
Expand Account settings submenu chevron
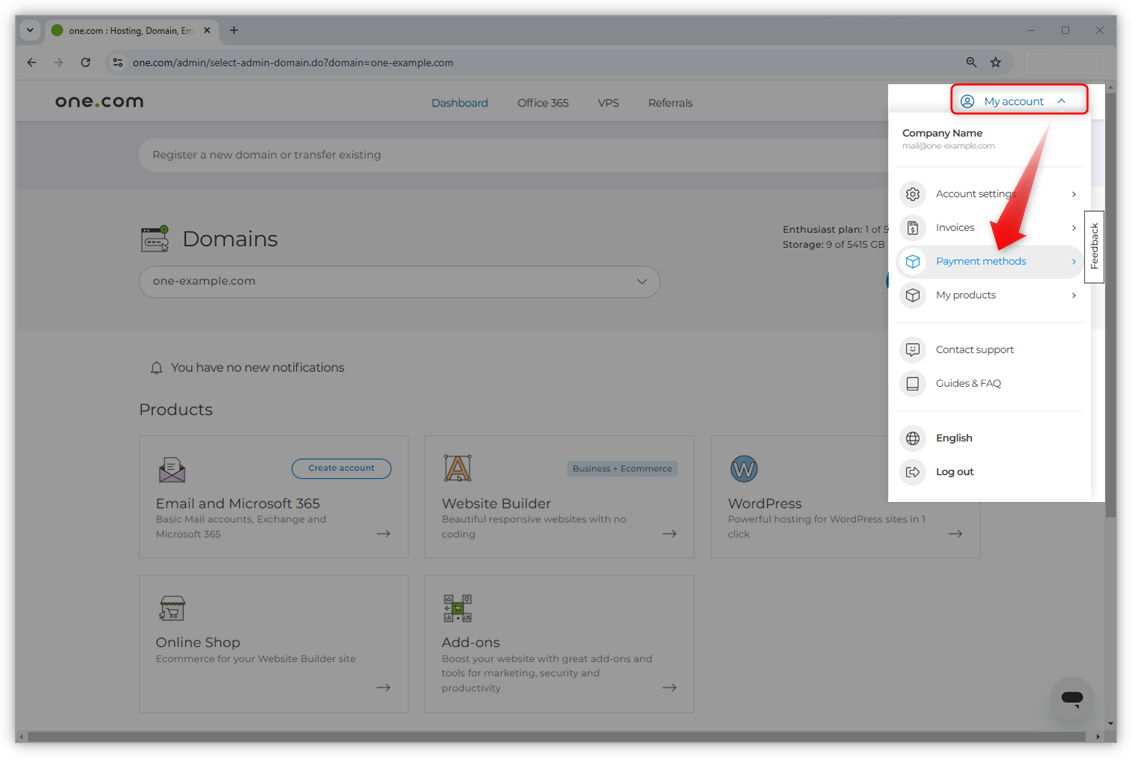(1074, 194)
